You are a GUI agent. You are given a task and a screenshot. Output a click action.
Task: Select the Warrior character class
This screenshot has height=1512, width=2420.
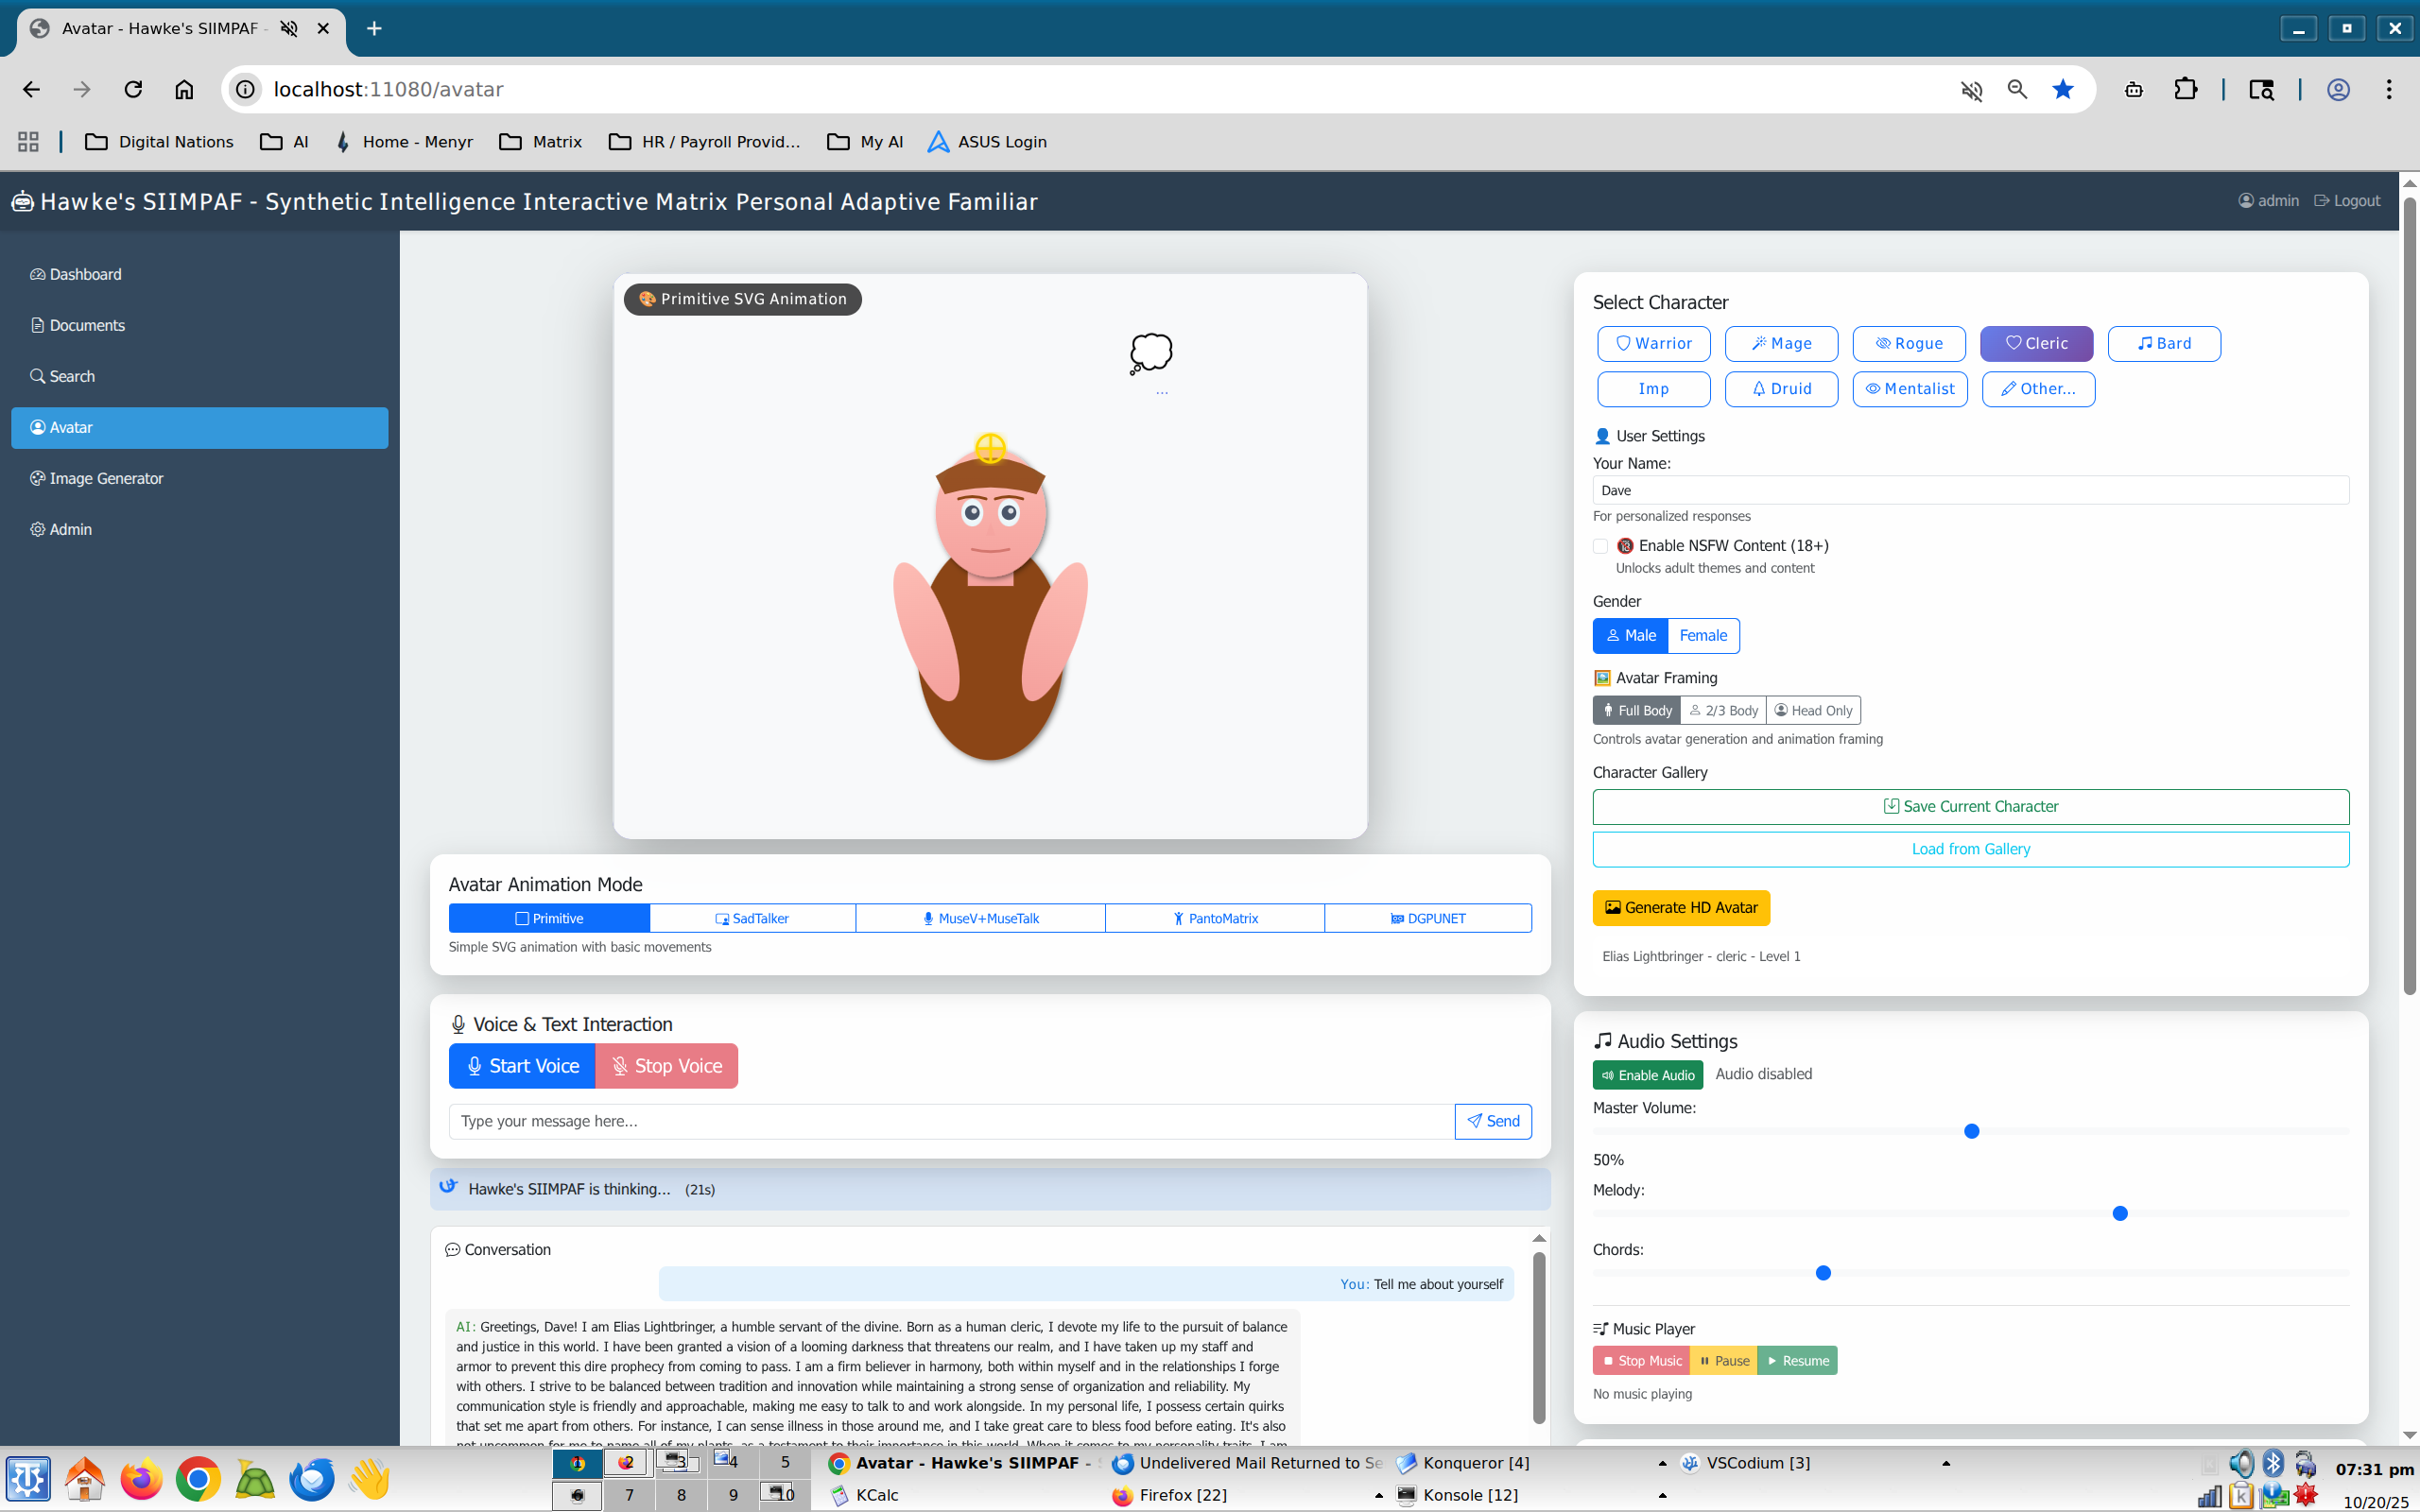point(1653,343)
